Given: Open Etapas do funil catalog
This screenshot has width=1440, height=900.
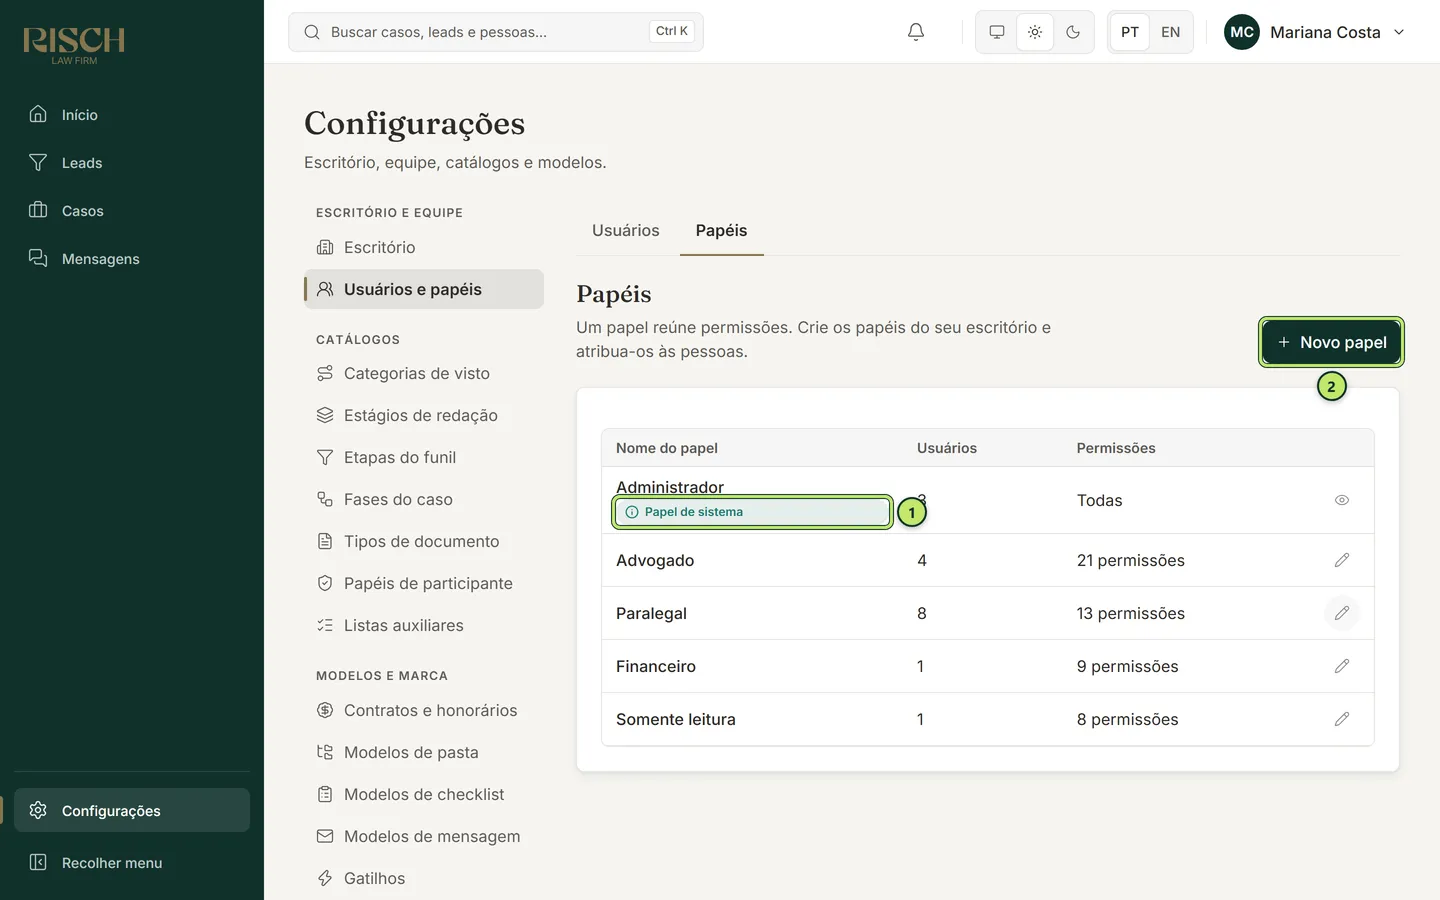Looking at the screenshot, I should (424, 458).
